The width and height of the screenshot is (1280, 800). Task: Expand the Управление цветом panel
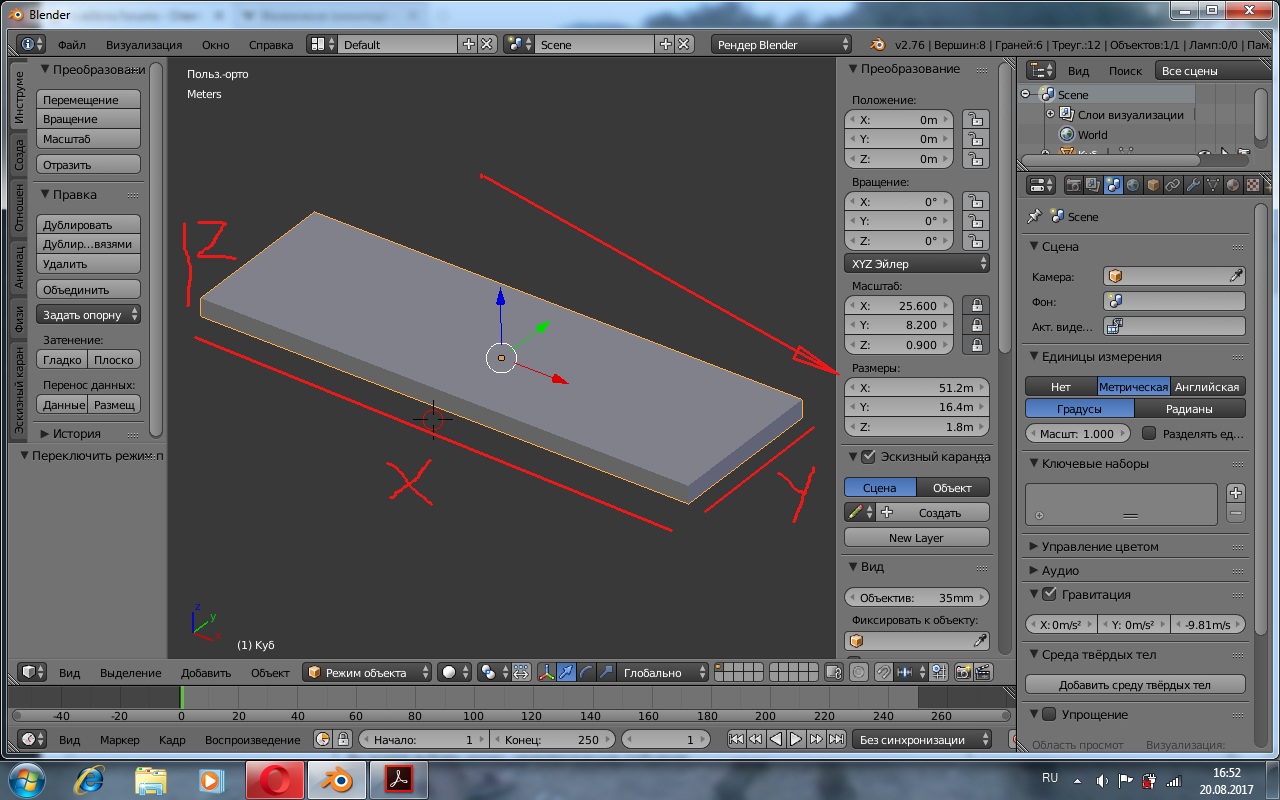1099,546
